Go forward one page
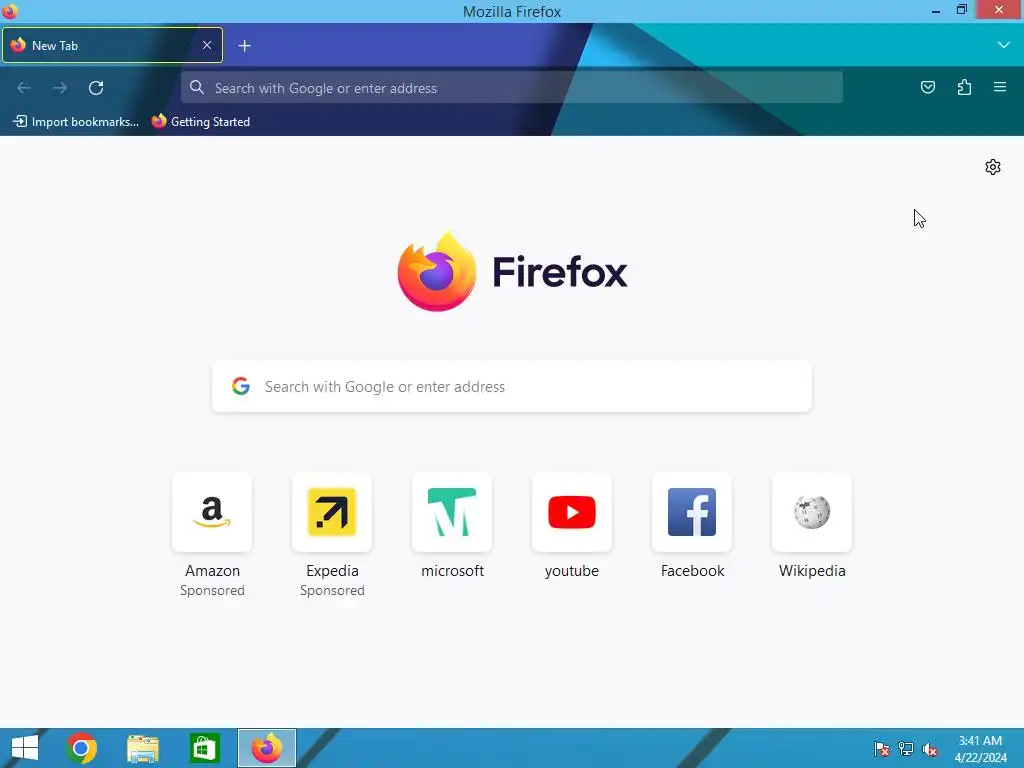 coord(60,88)
